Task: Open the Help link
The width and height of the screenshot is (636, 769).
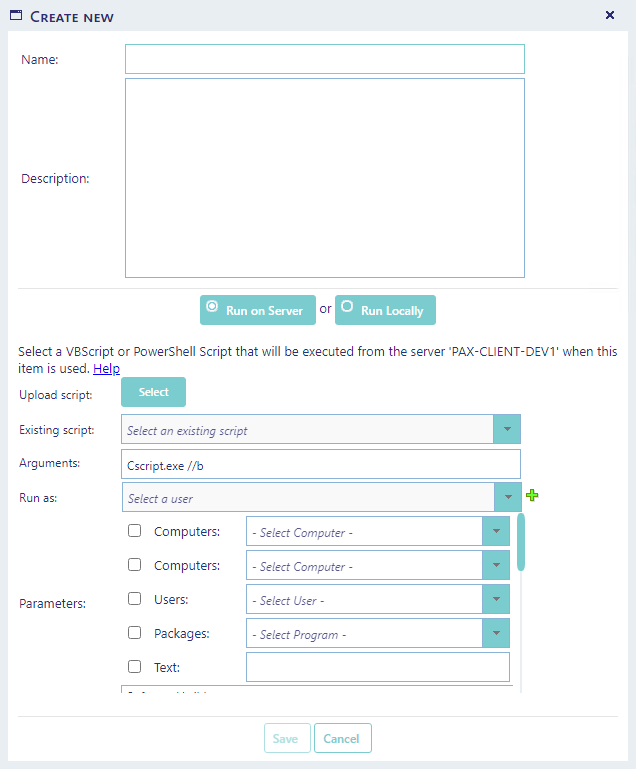Action: tap(106, 369)
